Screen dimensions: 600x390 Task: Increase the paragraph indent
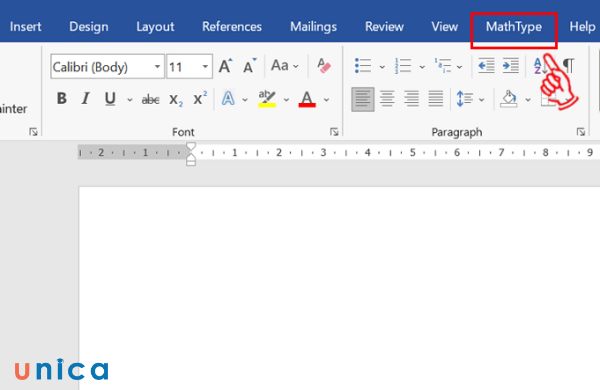510,66
